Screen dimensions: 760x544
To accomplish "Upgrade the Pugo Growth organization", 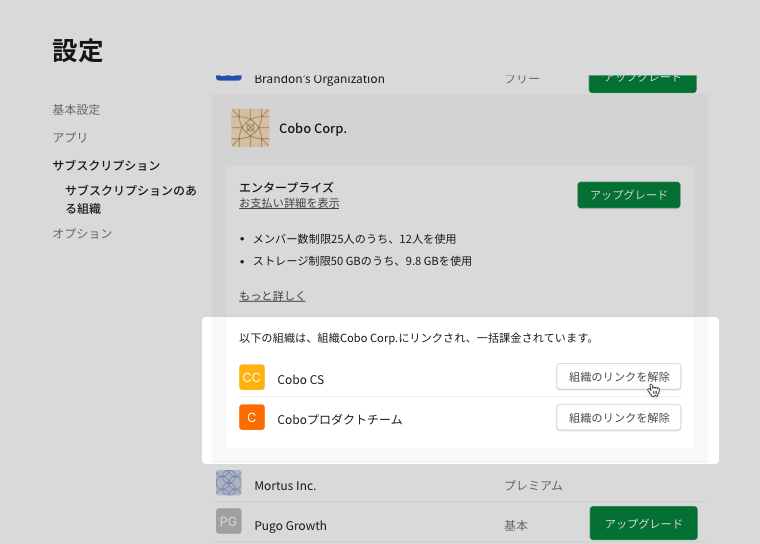I will click(644, 523).
